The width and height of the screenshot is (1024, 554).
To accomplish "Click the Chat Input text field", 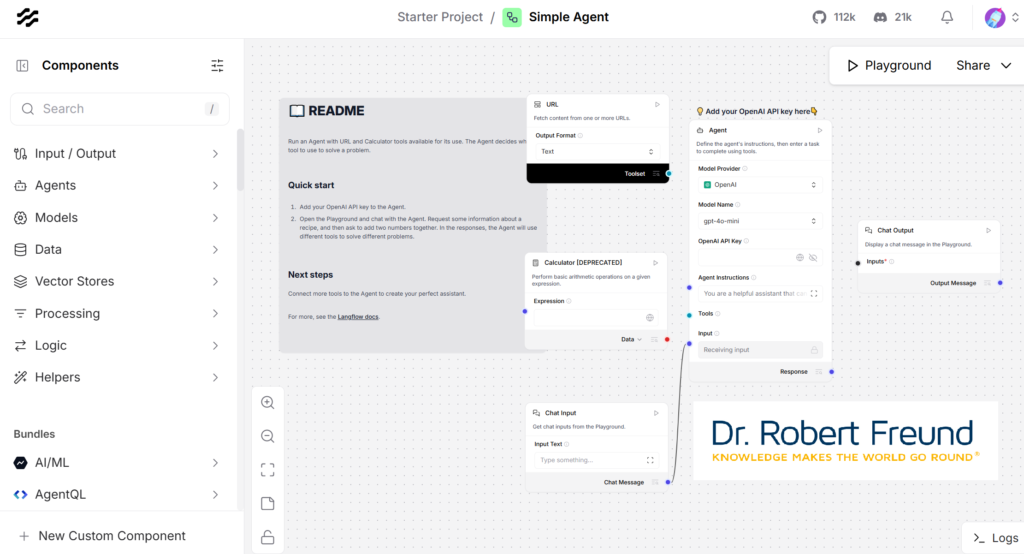I will (x=597, y=460).
